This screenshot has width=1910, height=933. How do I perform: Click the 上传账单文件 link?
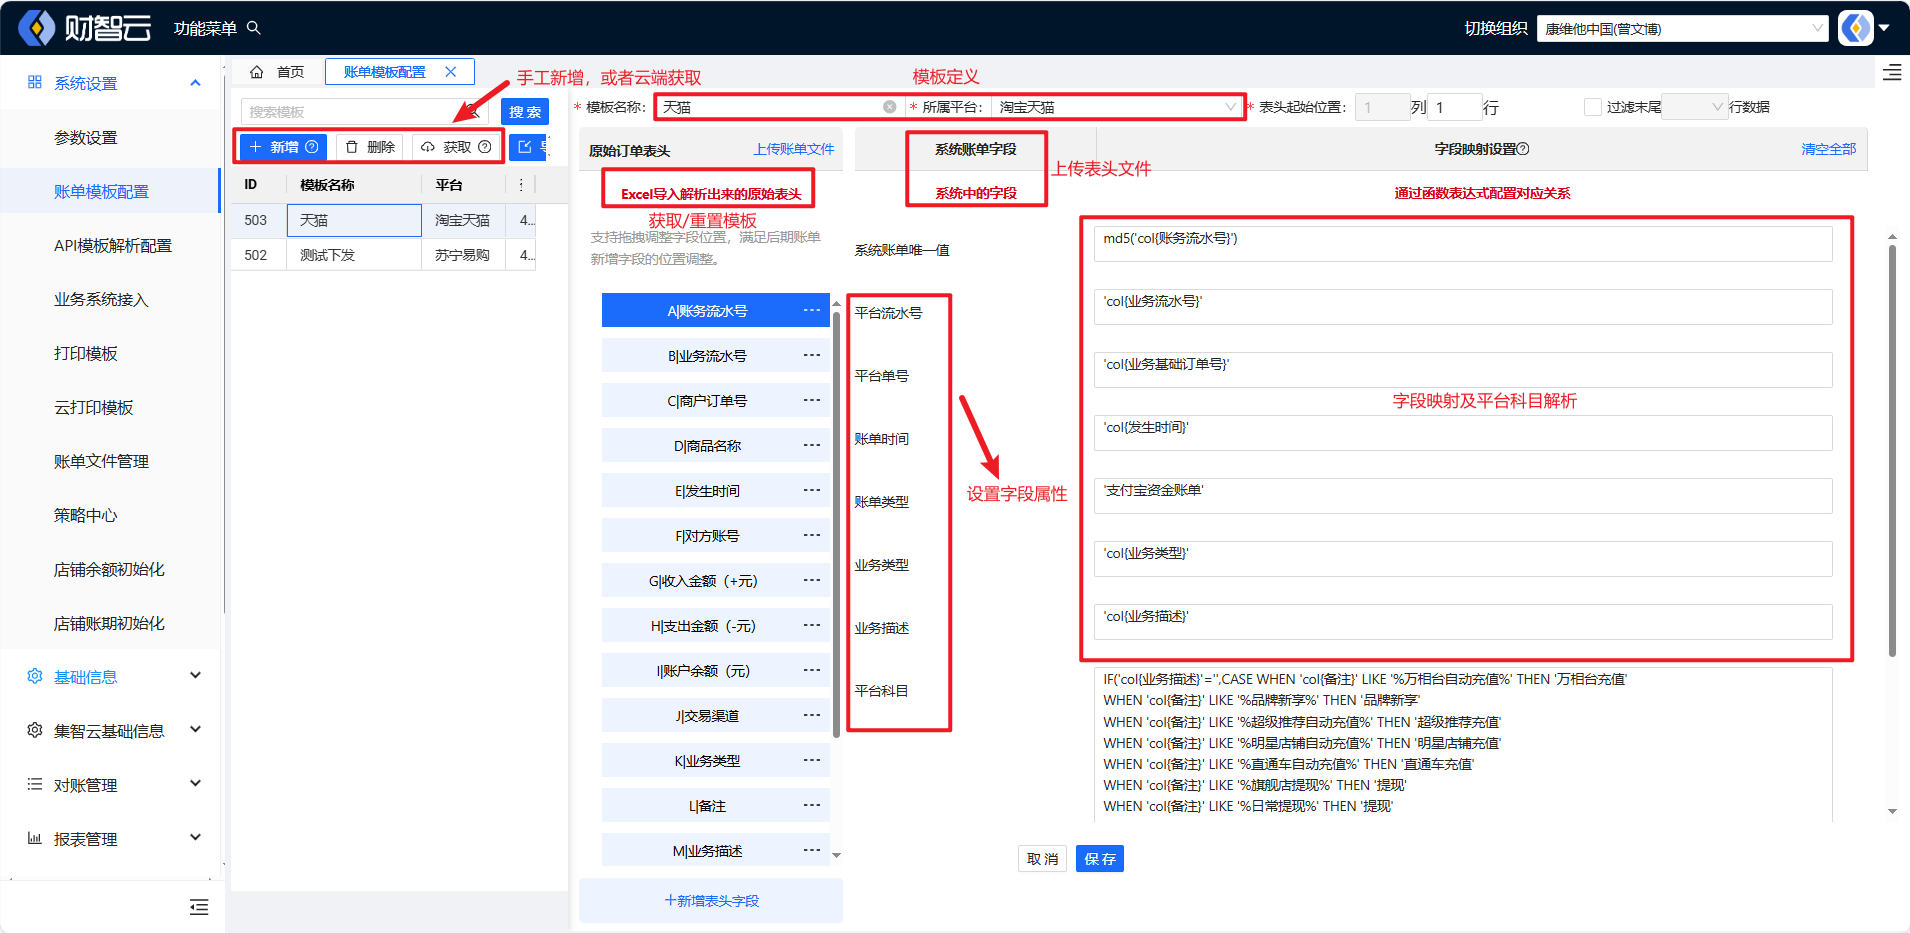pos(793,149)
